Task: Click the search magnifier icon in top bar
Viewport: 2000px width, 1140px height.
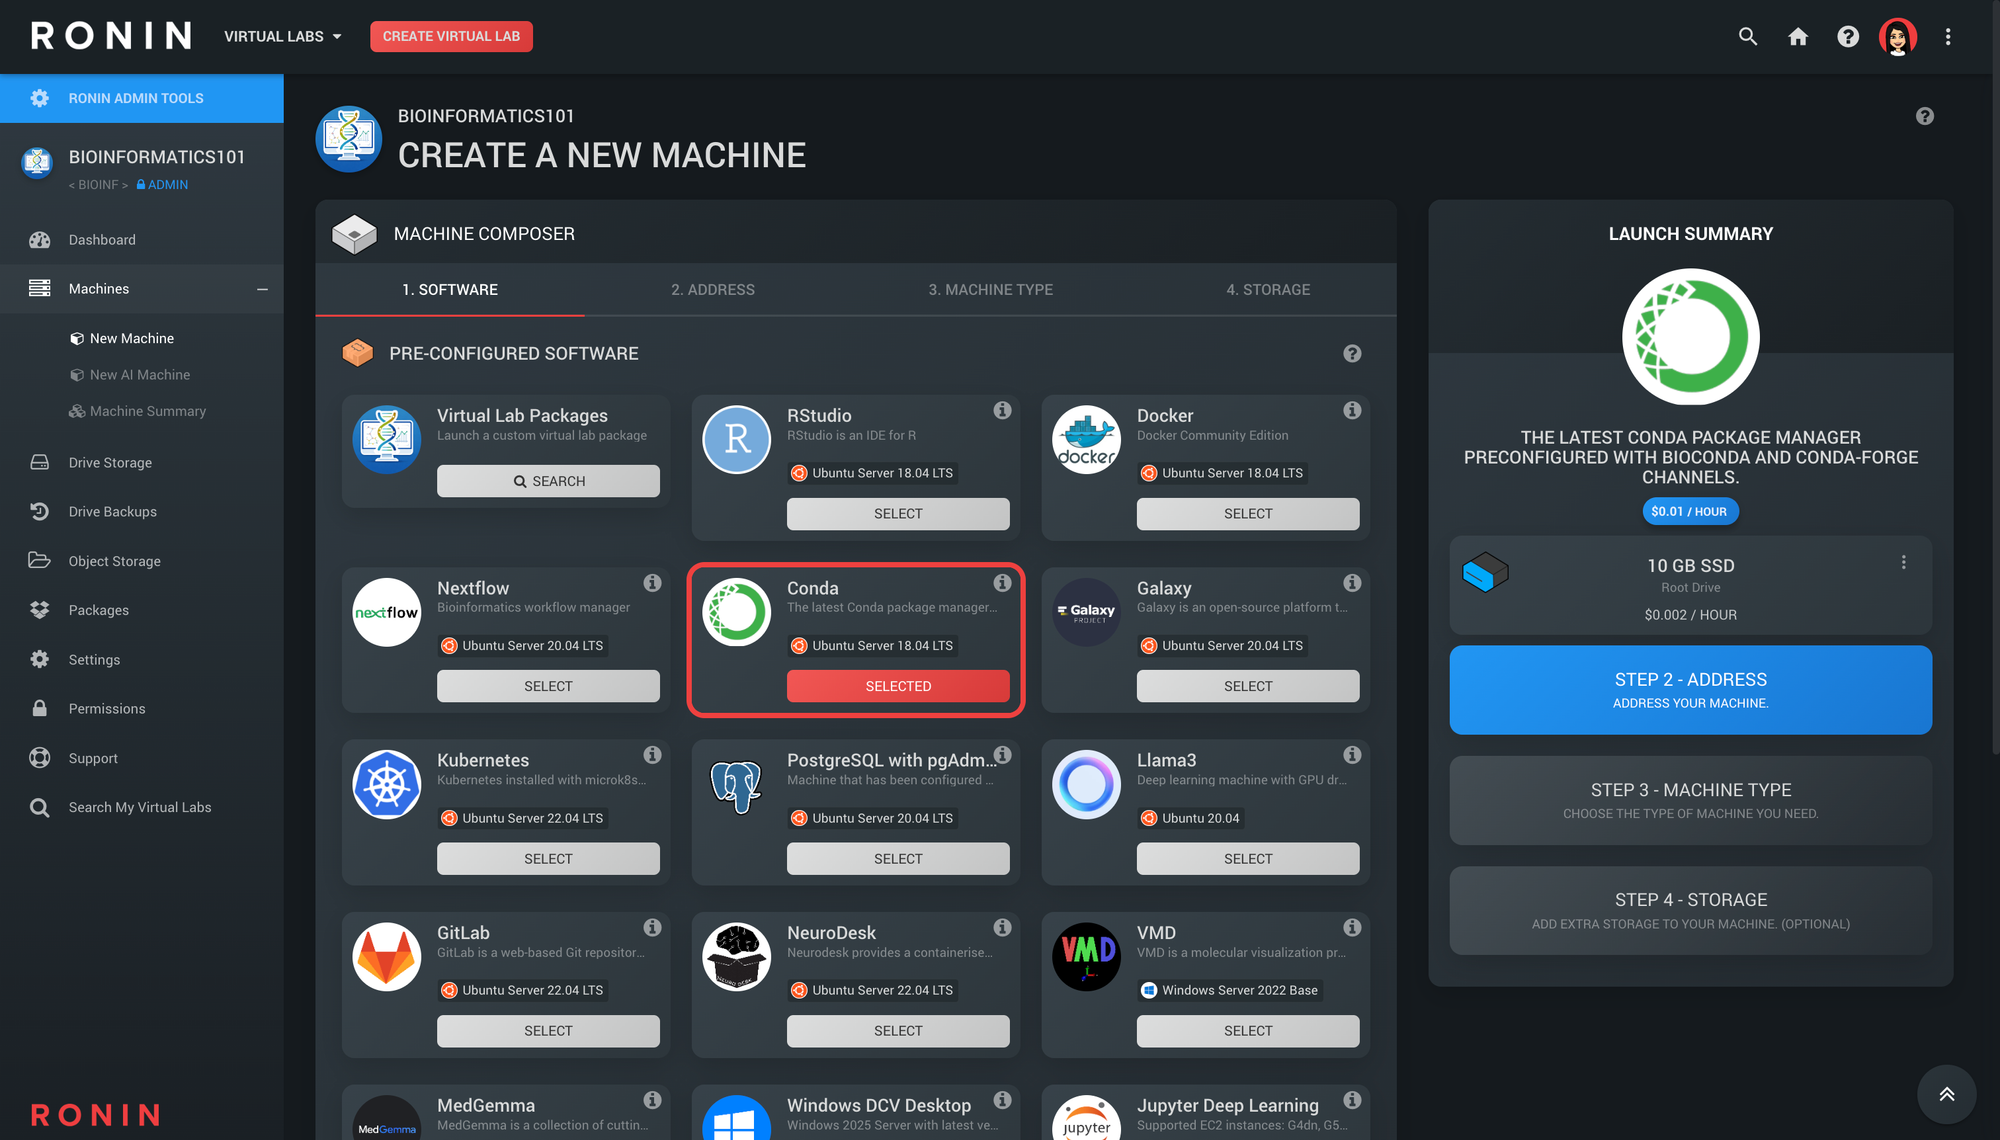Action: point(1747,37)
